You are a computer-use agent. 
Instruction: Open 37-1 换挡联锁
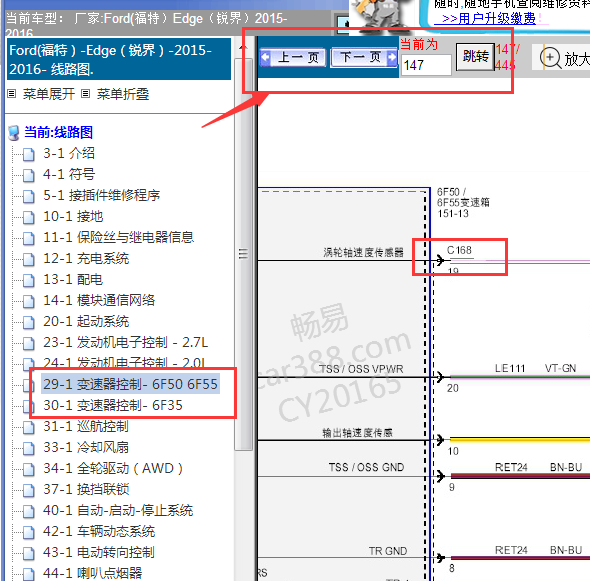click(x=86, y=490)
